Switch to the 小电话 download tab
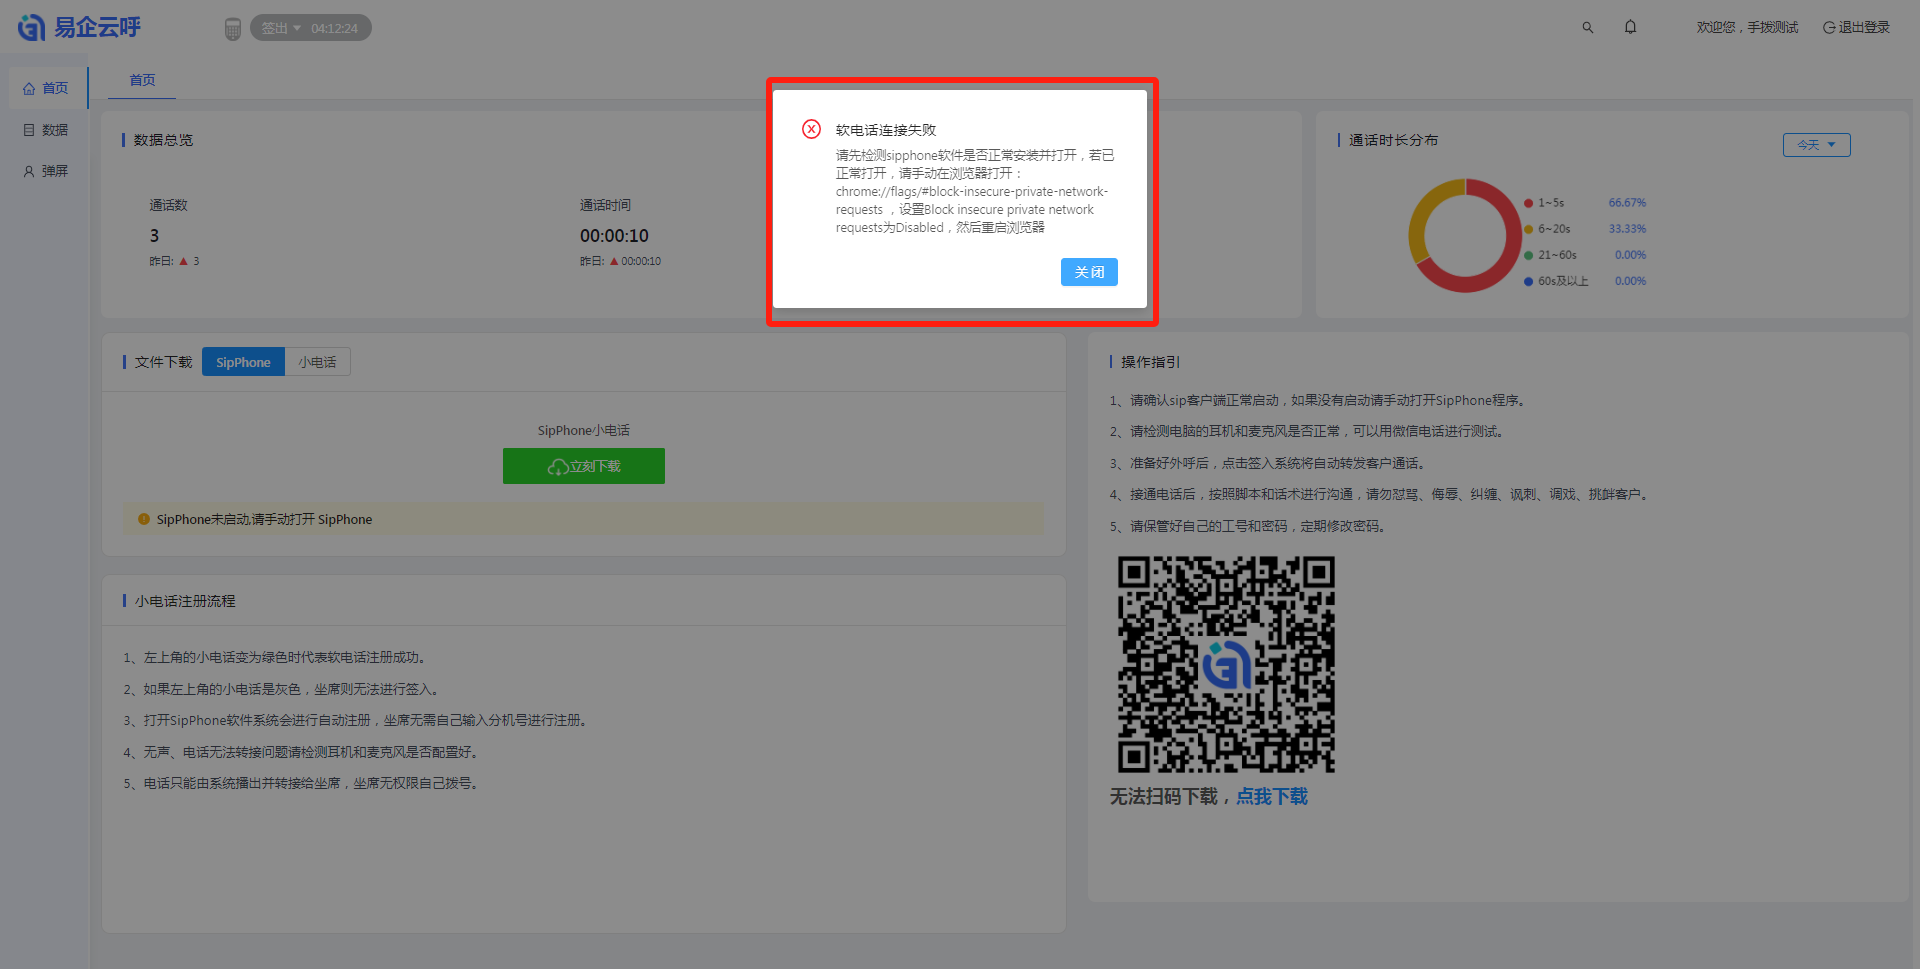 pyautogui.click(x=317, y=362)
